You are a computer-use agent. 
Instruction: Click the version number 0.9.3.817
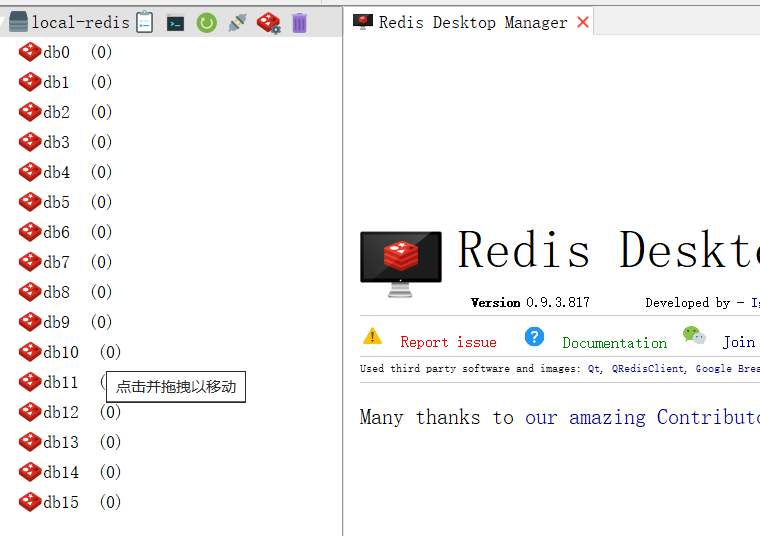pyautogui.click(x=558, y=303)
